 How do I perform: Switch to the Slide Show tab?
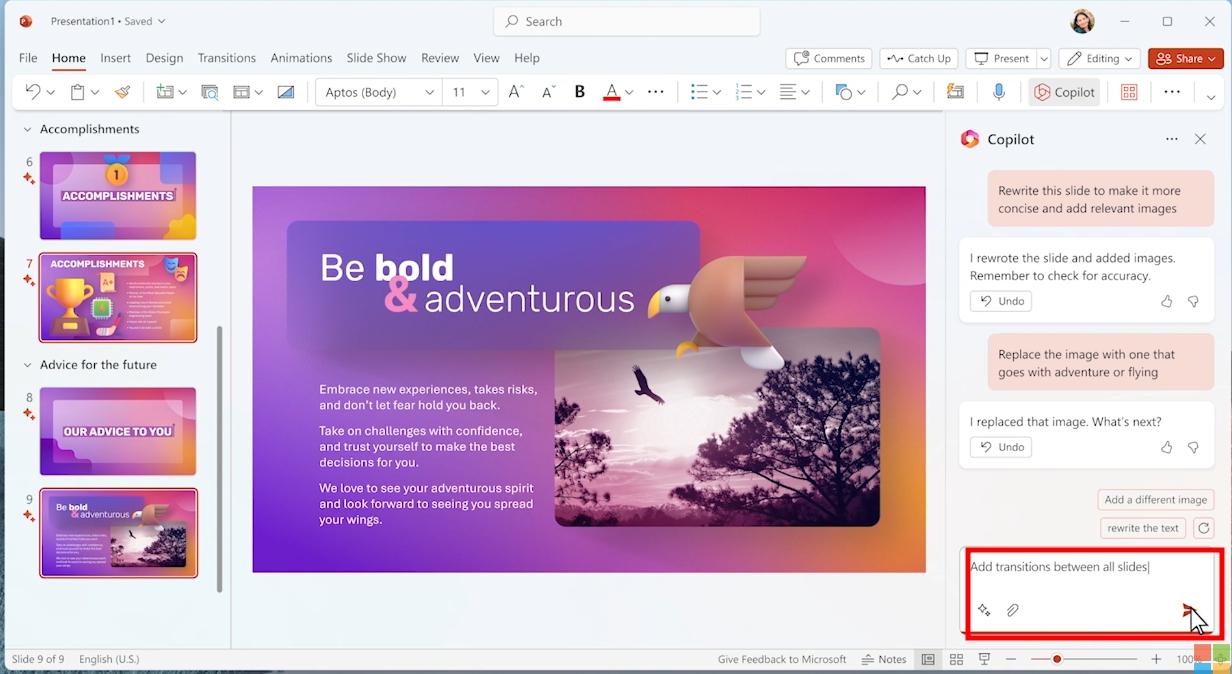coord(376,58)
